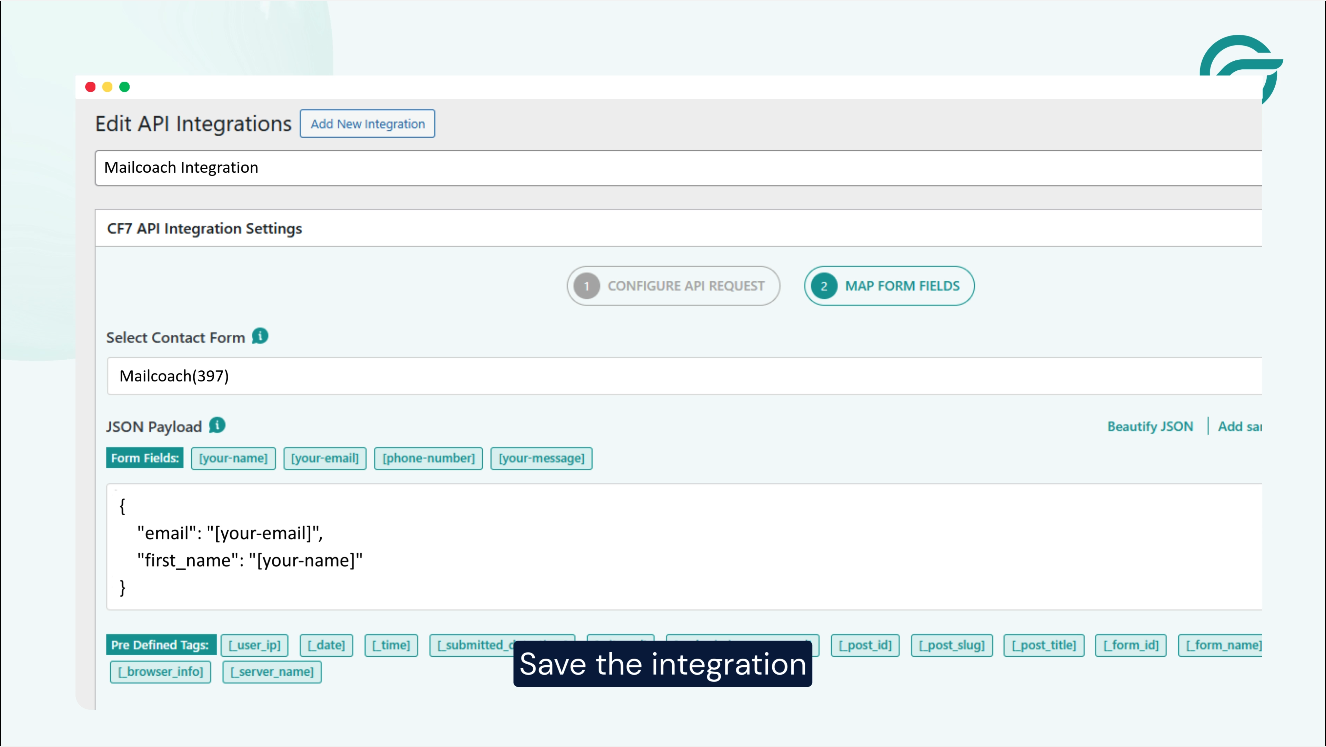Viewport: 1326px width, 747px height.
Task: Insert the [your-message] form field tag
Action: pyautogui.click(x=541, y=458)
